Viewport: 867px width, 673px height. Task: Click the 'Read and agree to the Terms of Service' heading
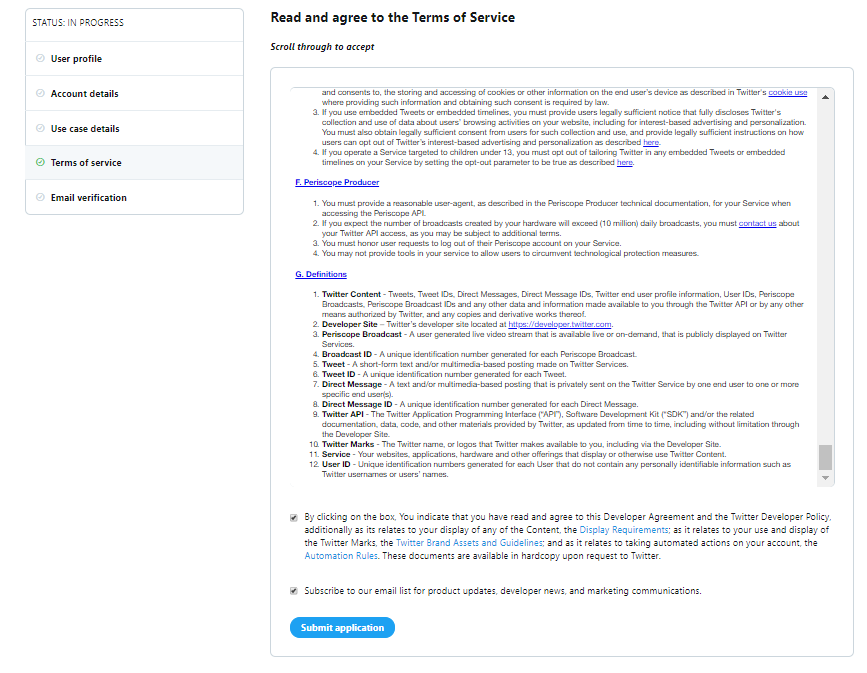[393, 18]
